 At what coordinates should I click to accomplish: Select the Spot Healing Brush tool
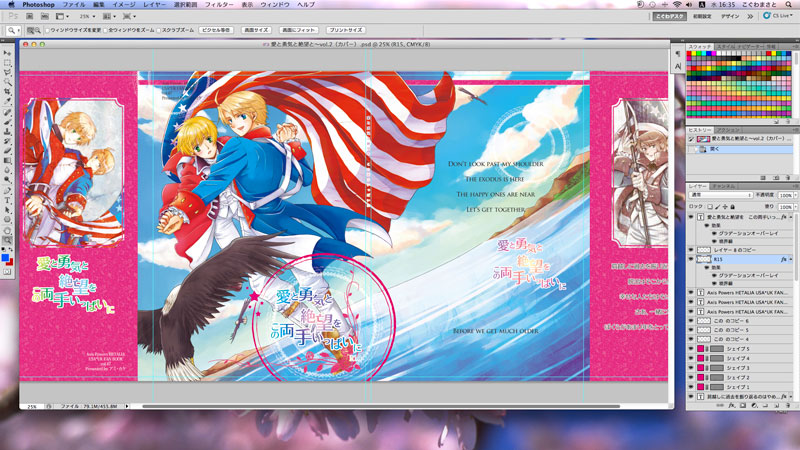7,112
